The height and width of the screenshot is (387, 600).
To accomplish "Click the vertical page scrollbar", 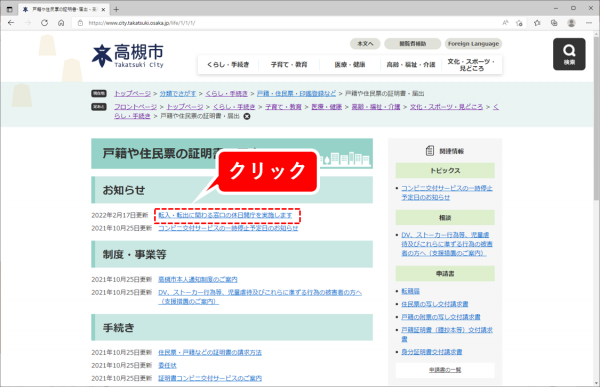I will (x=596, y=209).
